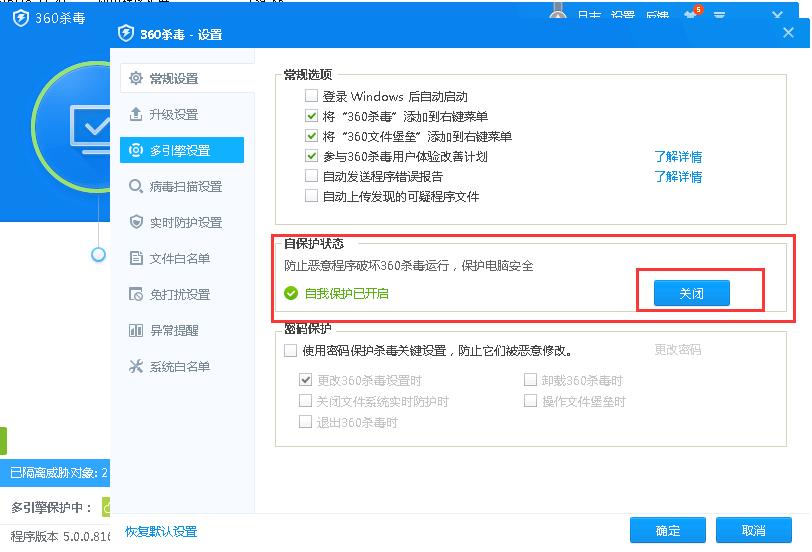Image resolution: width=812 pixels, height=552 pixels.
Task: Uncheck 将“360文件堡垒”添加到右键菜单
Action: pyautogui.click(x=311, y=136)
